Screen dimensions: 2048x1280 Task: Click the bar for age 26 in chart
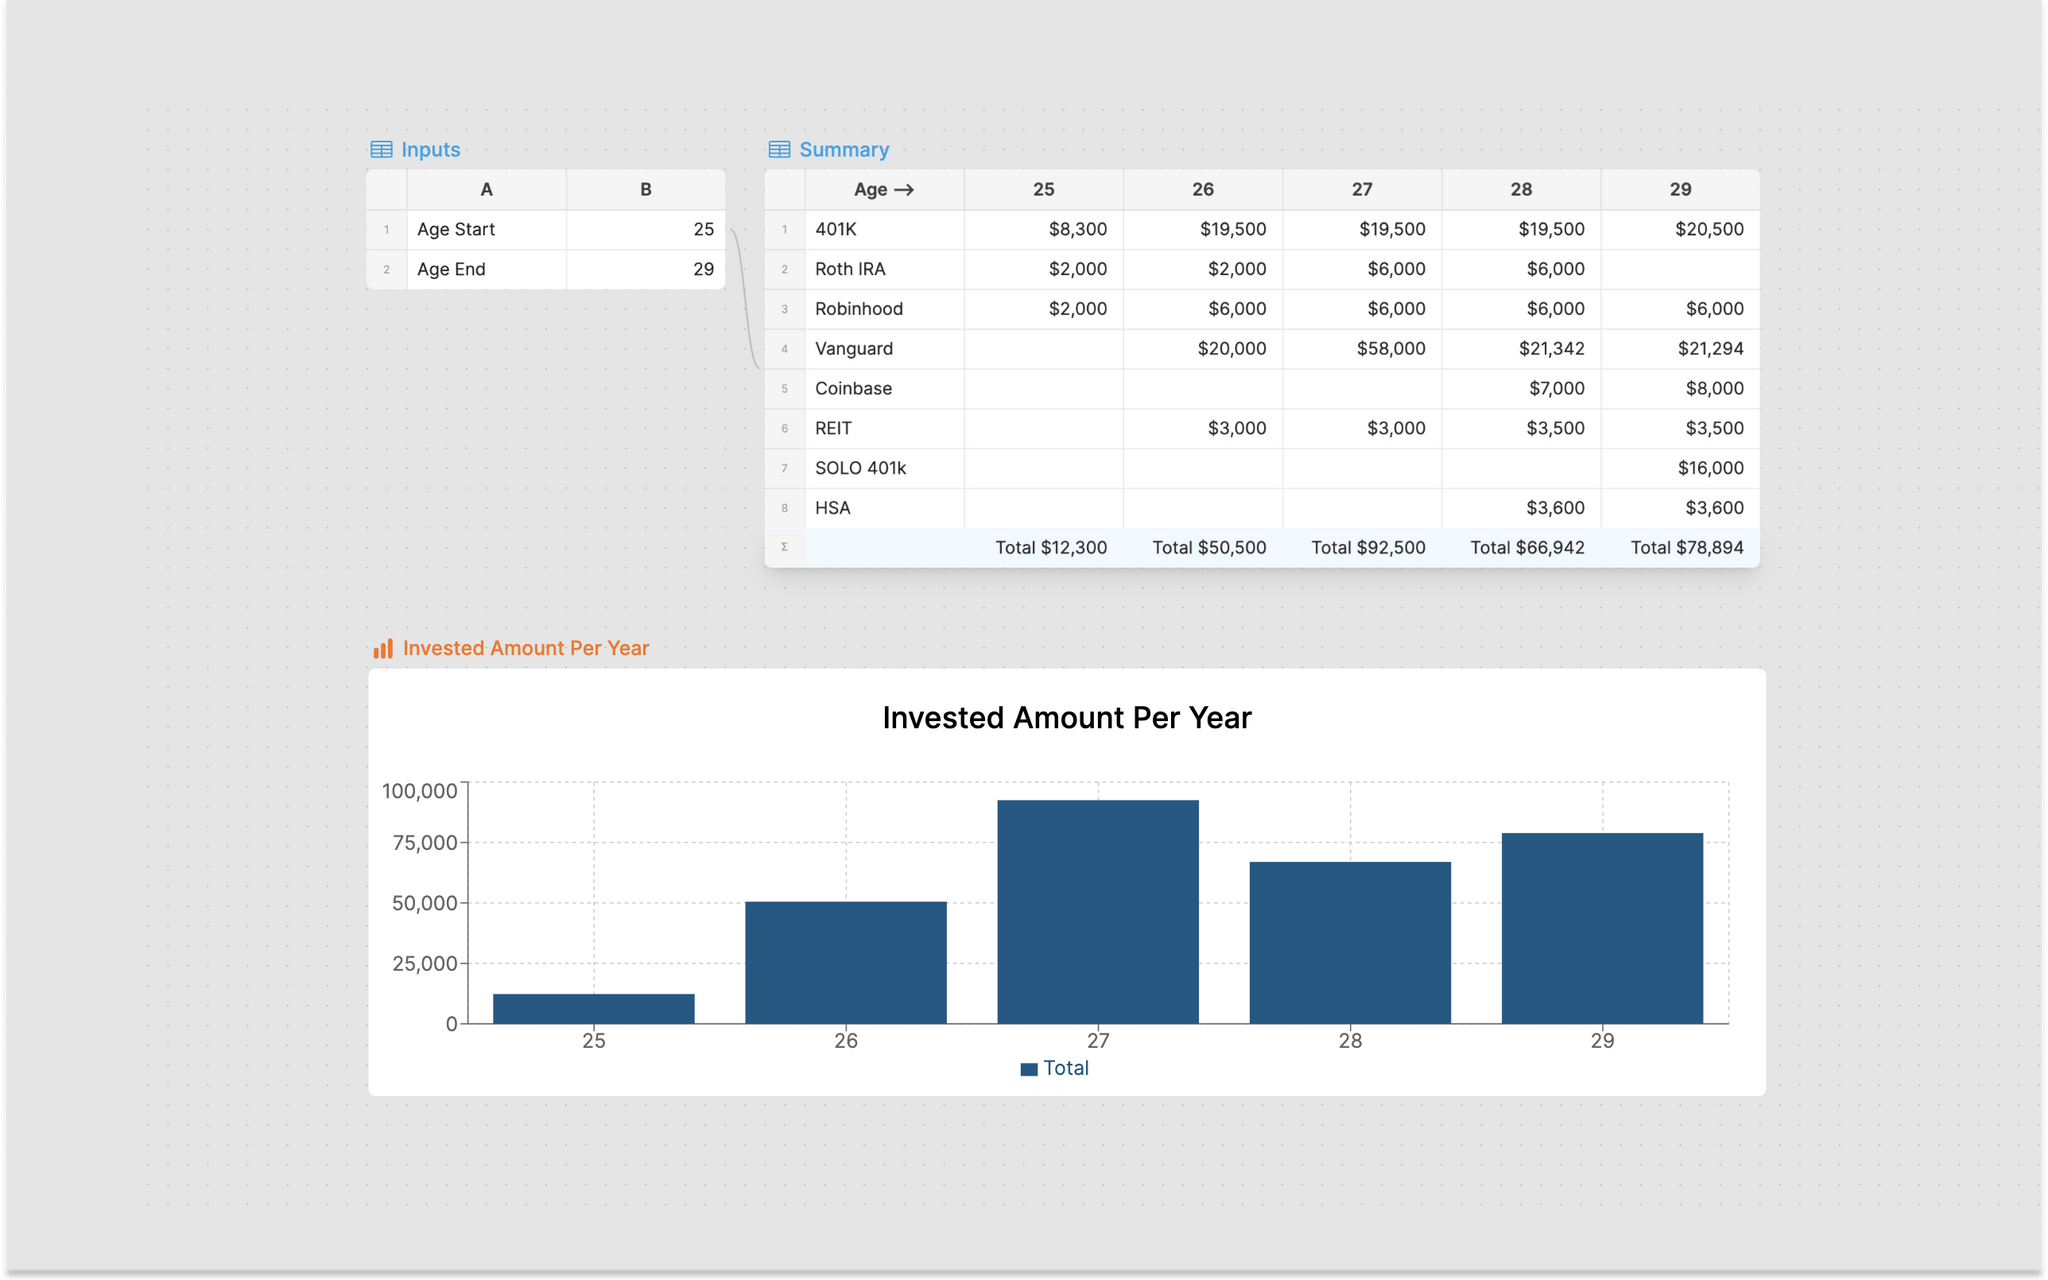tap(846, 962)
